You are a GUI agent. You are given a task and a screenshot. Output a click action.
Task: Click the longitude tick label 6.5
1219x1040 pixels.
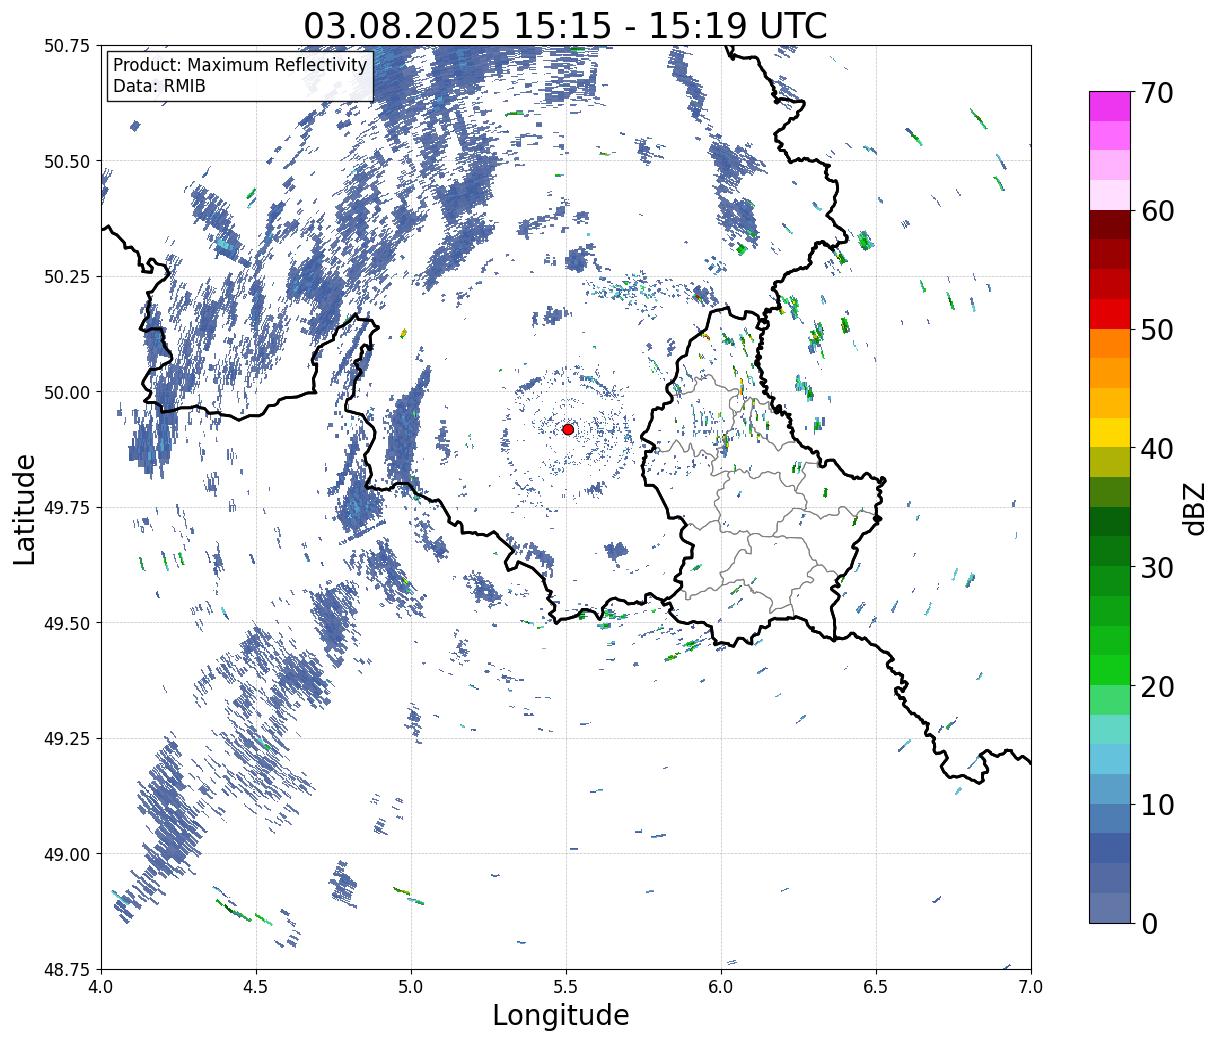pyautogui.click(x=876, y=987)
